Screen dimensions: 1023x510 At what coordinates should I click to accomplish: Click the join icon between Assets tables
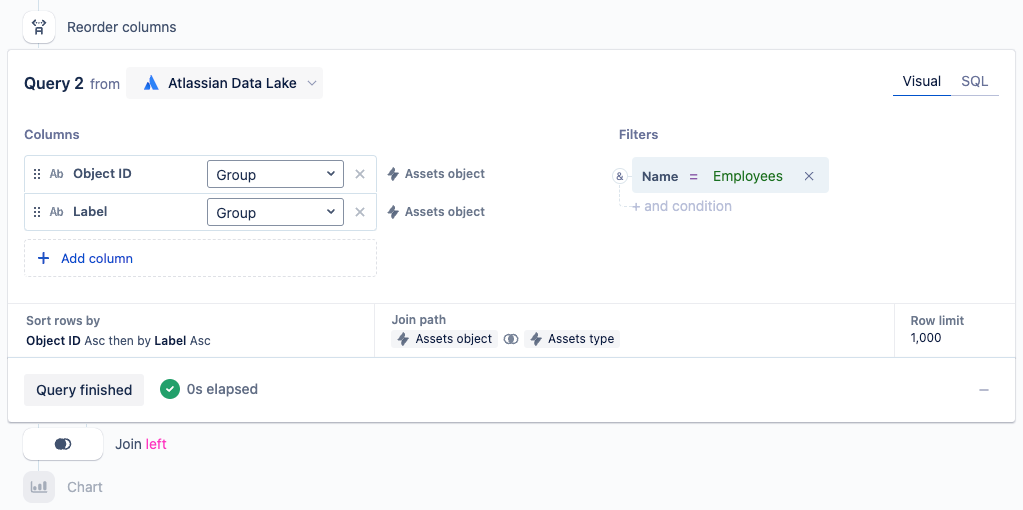click(511, 339)
